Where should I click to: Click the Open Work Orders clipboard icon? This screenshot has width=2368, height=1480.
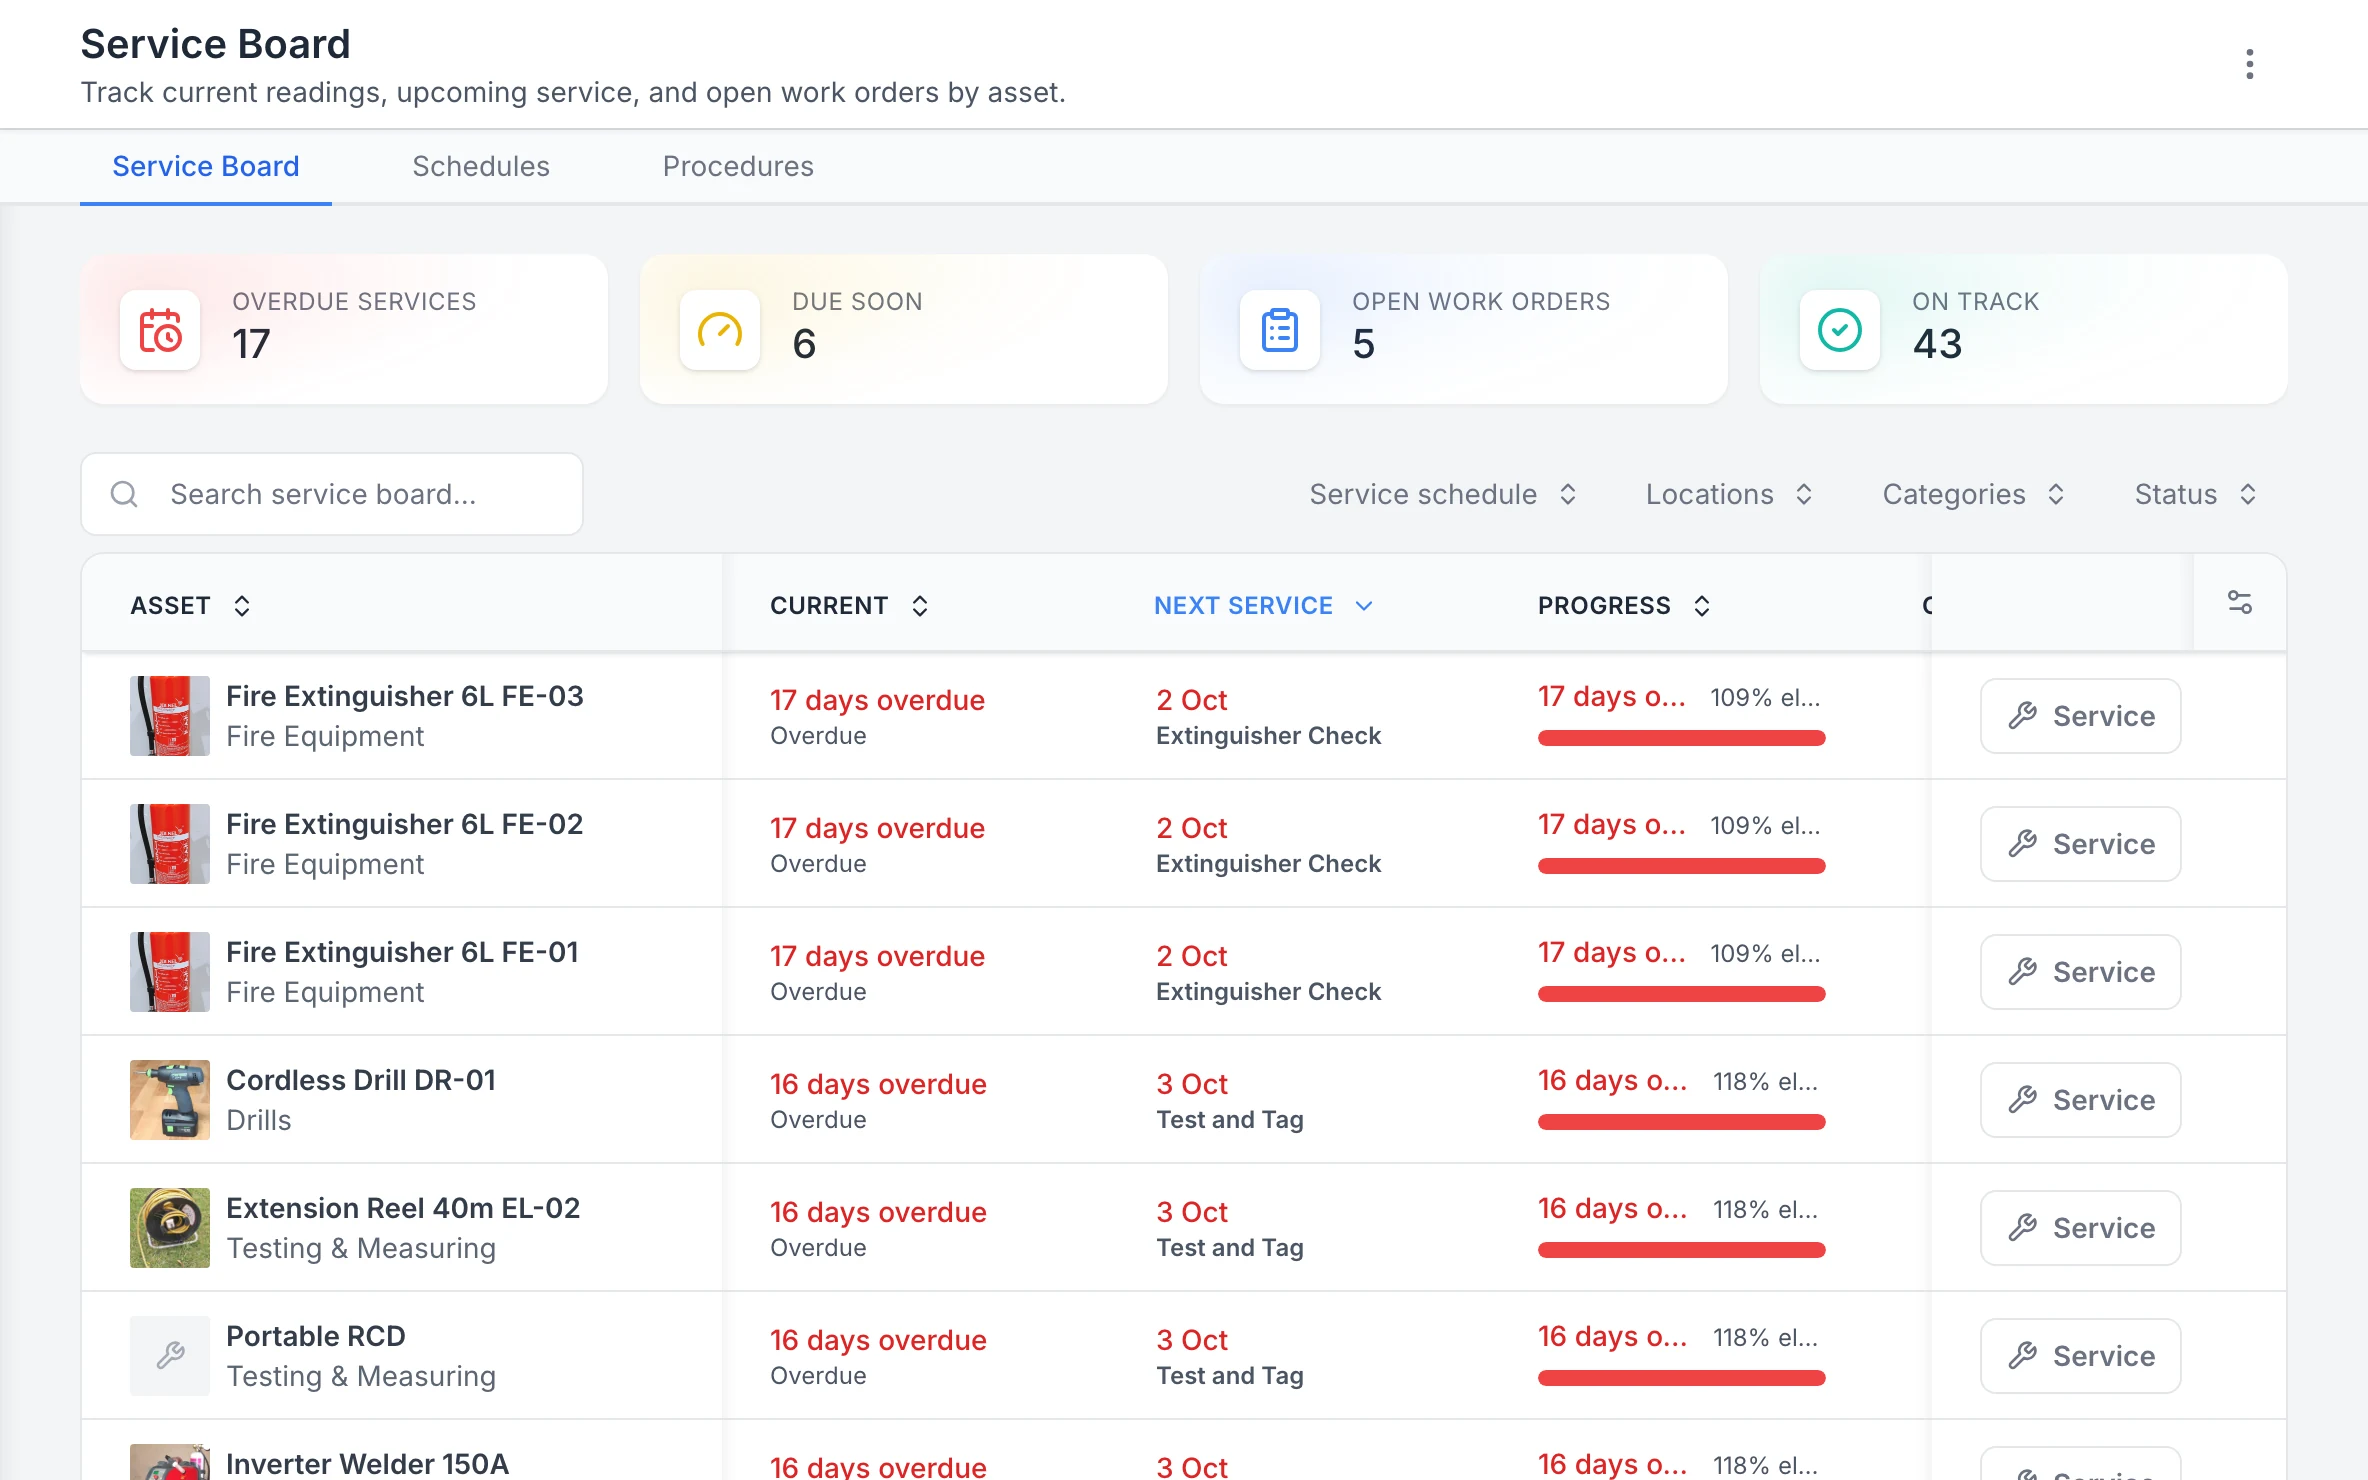tap(1280, 330)
